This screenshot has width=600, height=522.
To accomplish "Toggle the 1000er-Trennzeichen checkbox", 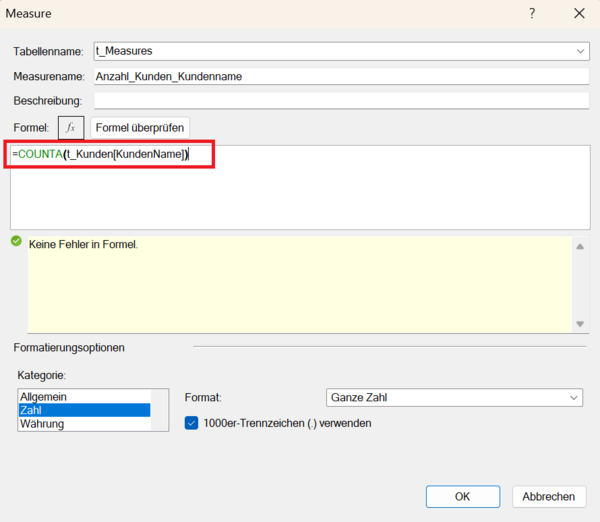I will (193, 423).
